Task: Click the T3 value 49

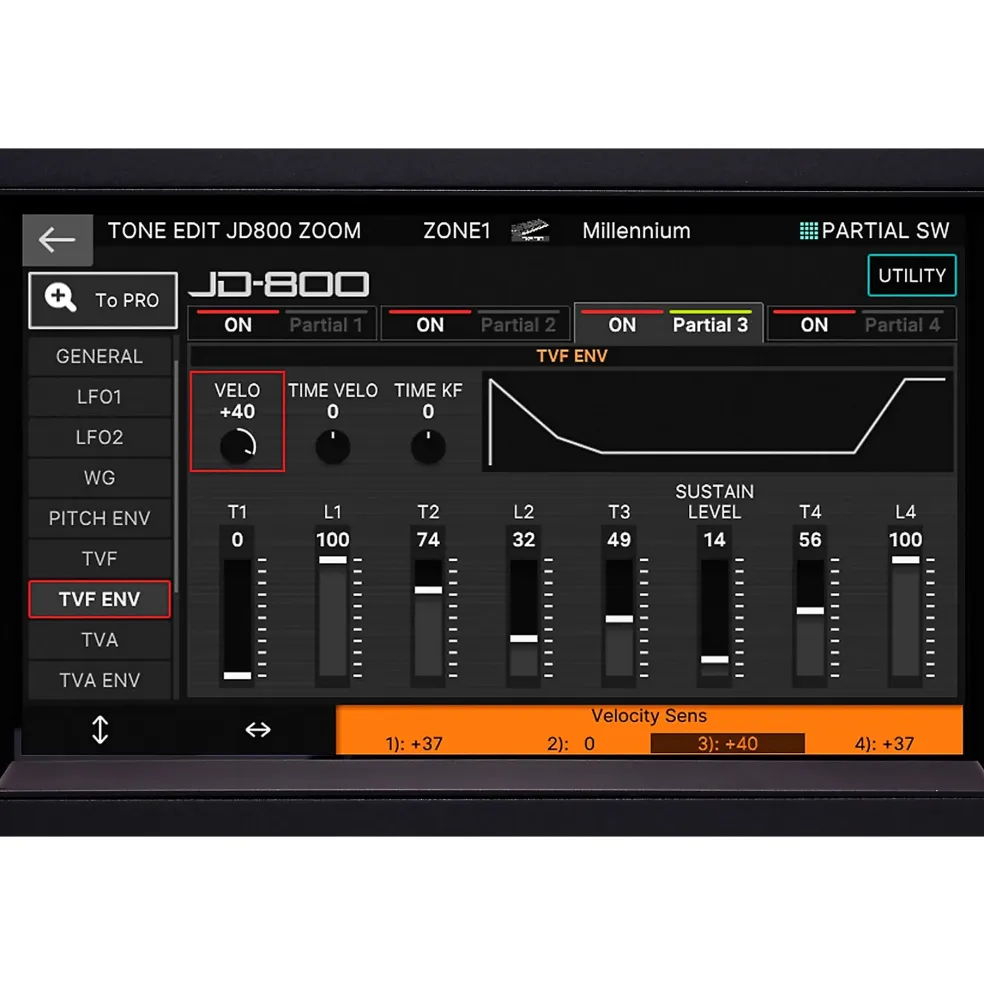Action: click(619, 540)
